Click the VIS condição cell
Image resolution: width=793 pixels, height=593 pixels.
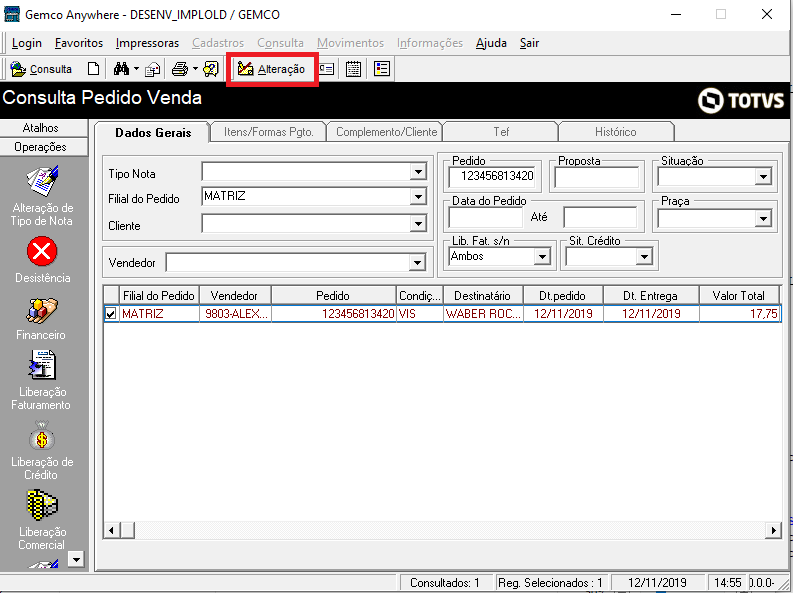[x=419, y=314]
